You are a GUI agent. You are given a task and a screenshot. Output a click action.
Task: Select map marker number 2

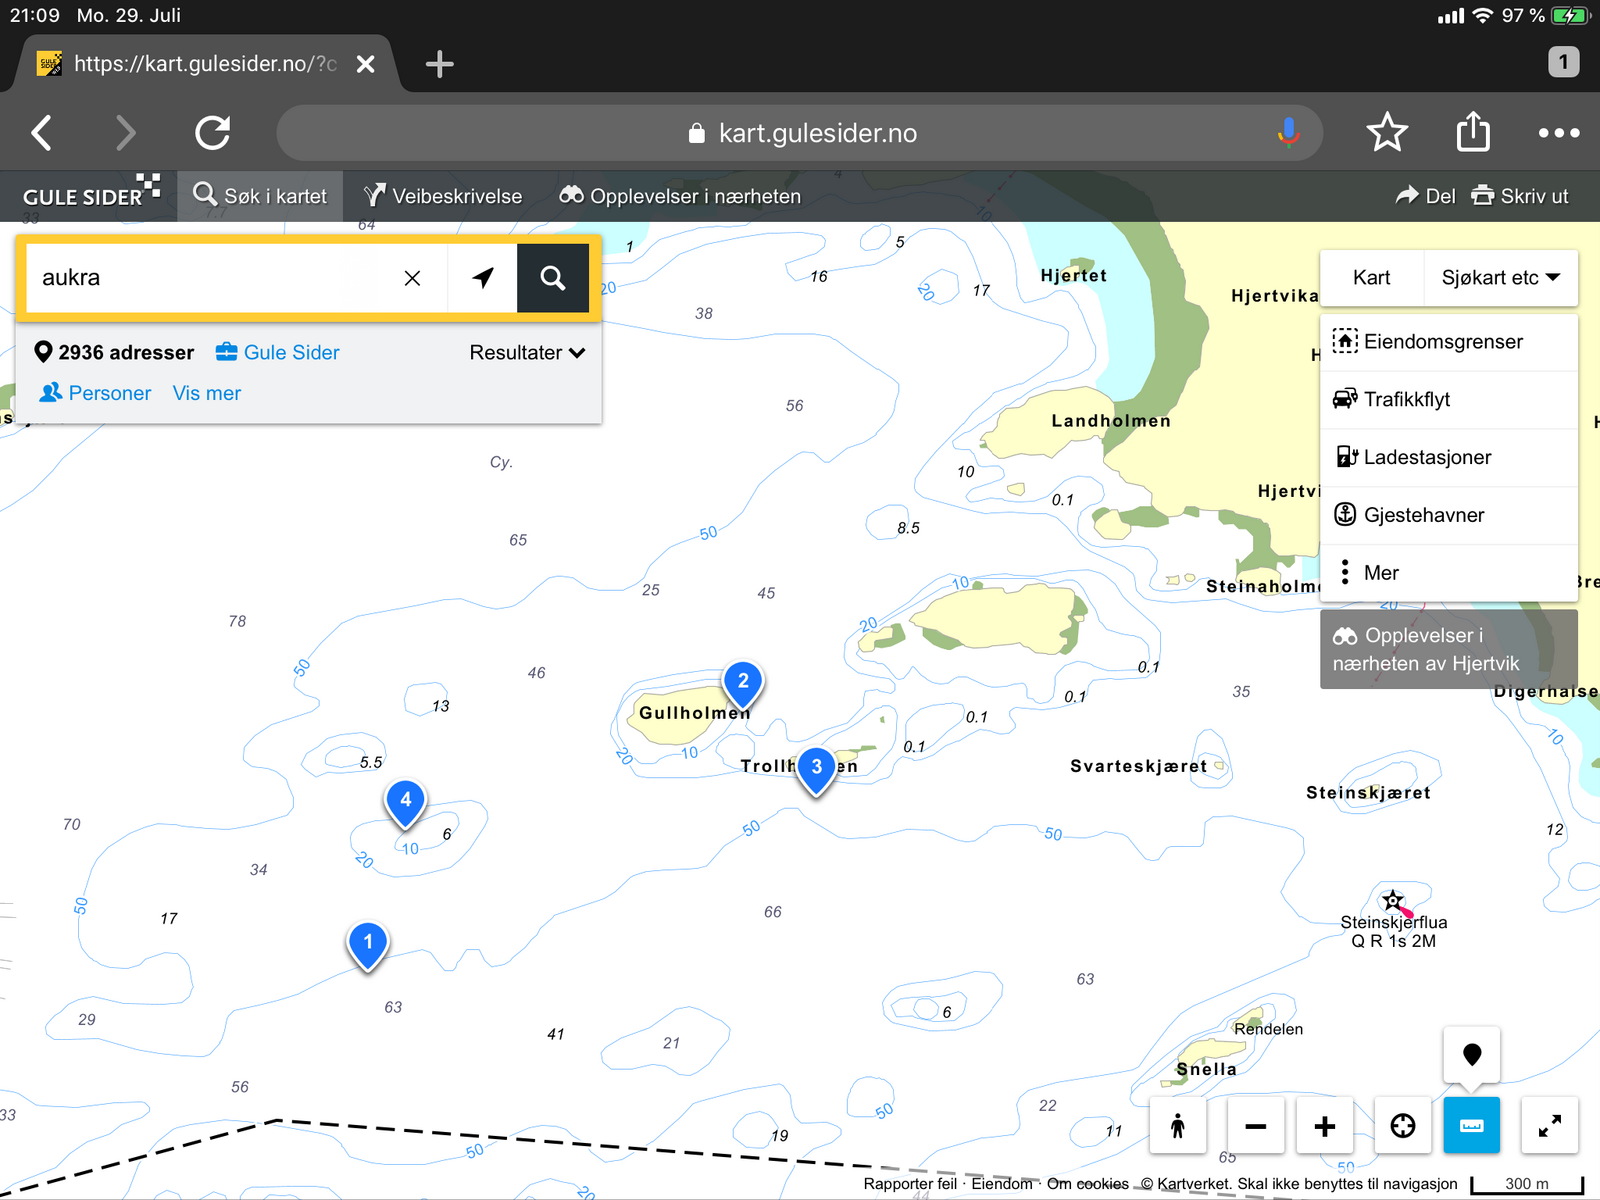pyautogui.click(x=743, y=683)
